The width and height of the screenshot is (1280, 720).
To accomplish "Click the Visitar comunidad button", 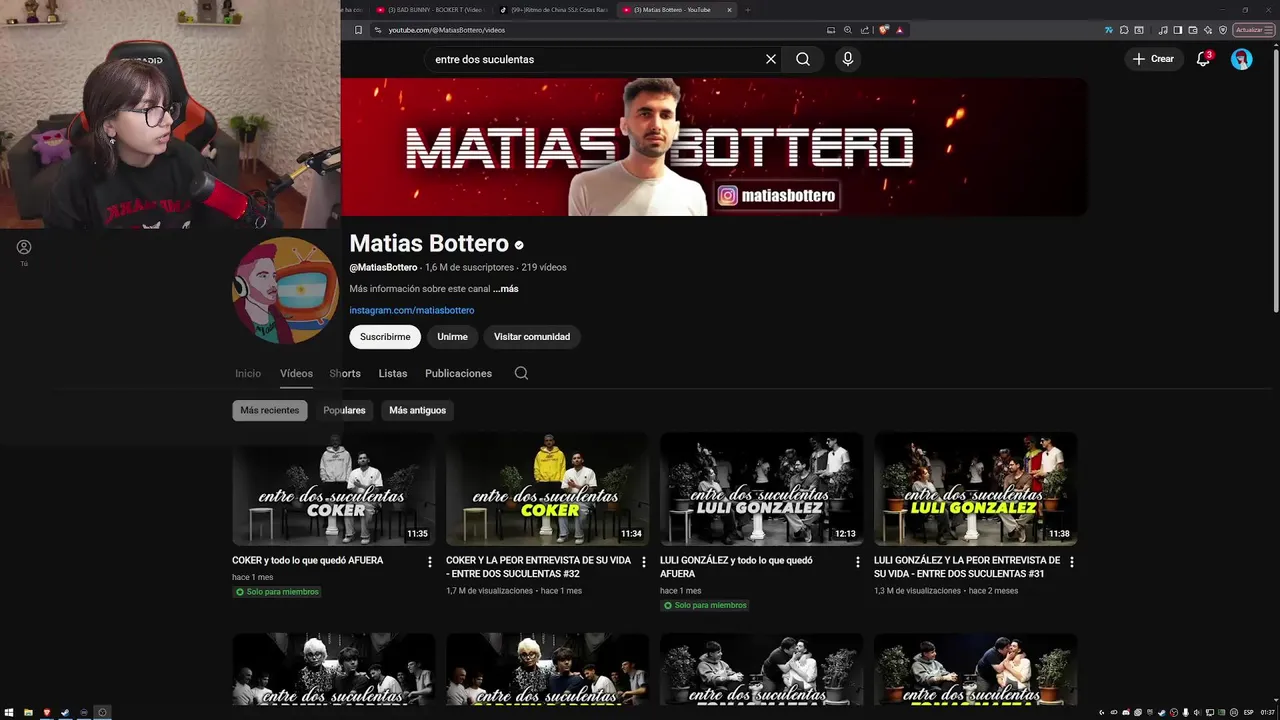I will point(532,337).
